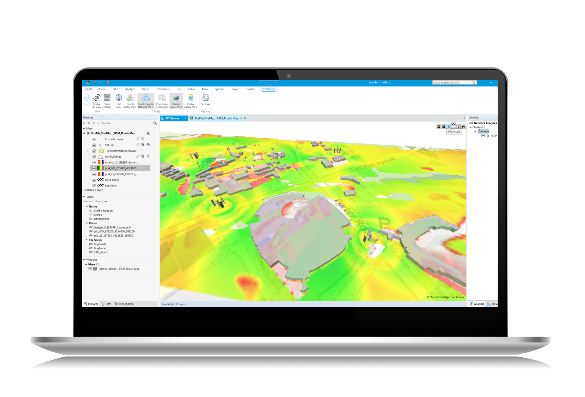Toggle the highlighted airplane ribbon button
This screenshot has width=585, height=397.
(176, 100)
